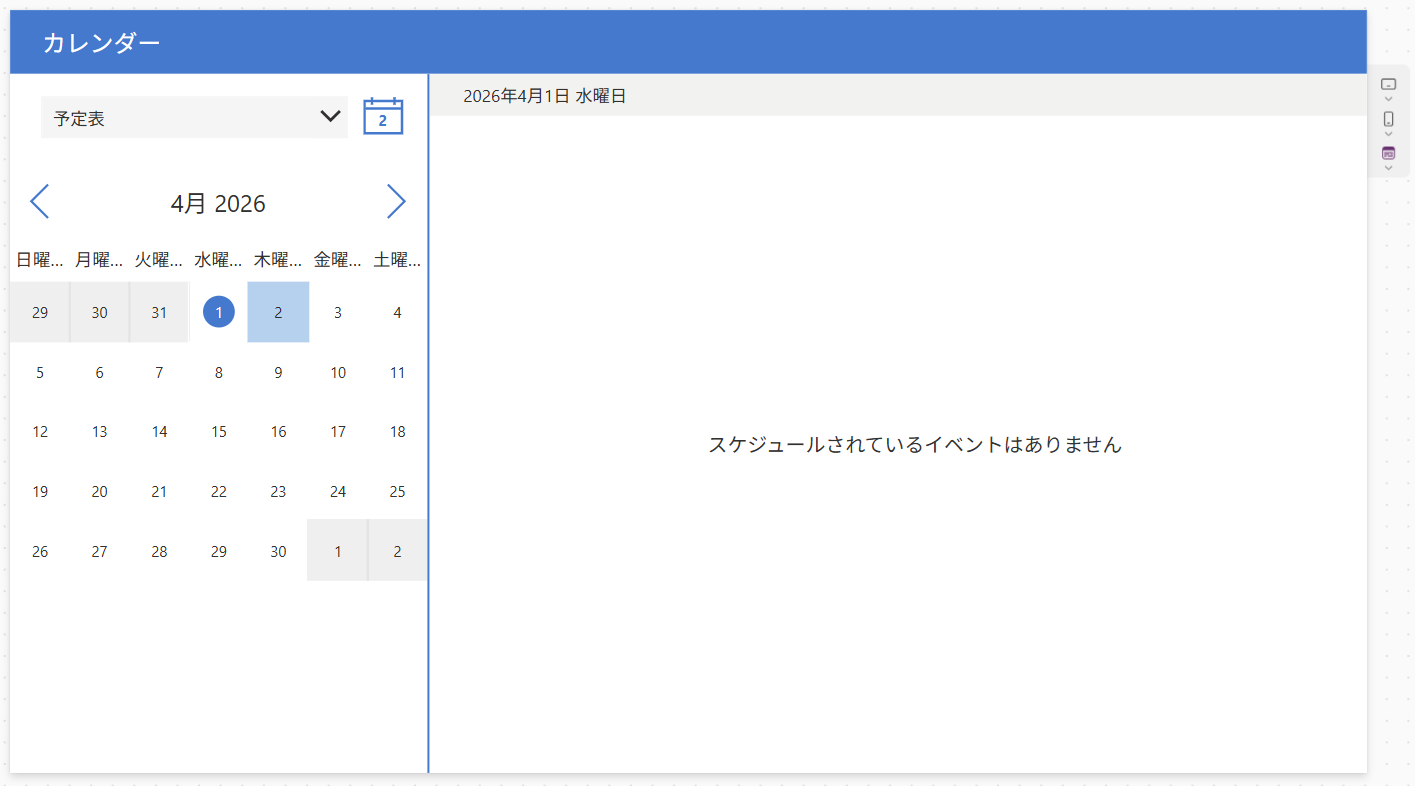
Task: Click the tablet layout icon
Action: coord(1388,84)
